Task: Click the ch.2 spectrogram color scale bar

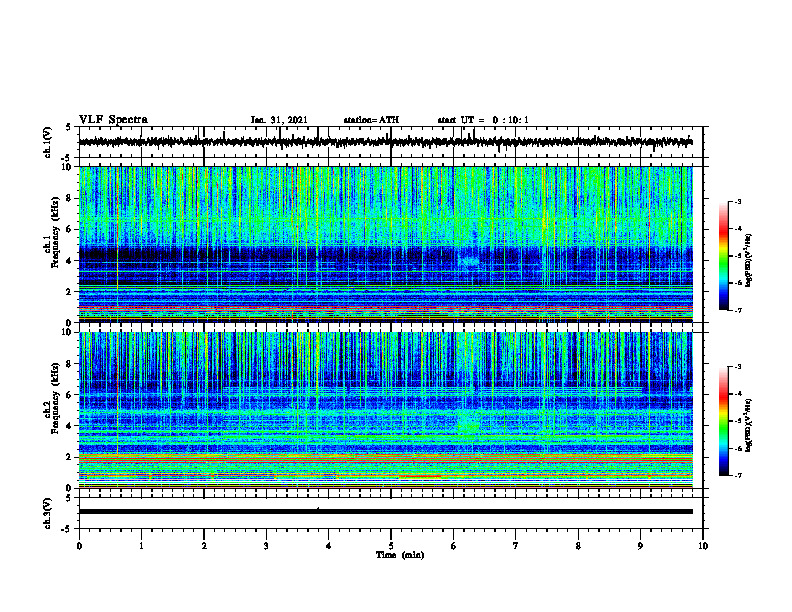Action: click(723, 421)
